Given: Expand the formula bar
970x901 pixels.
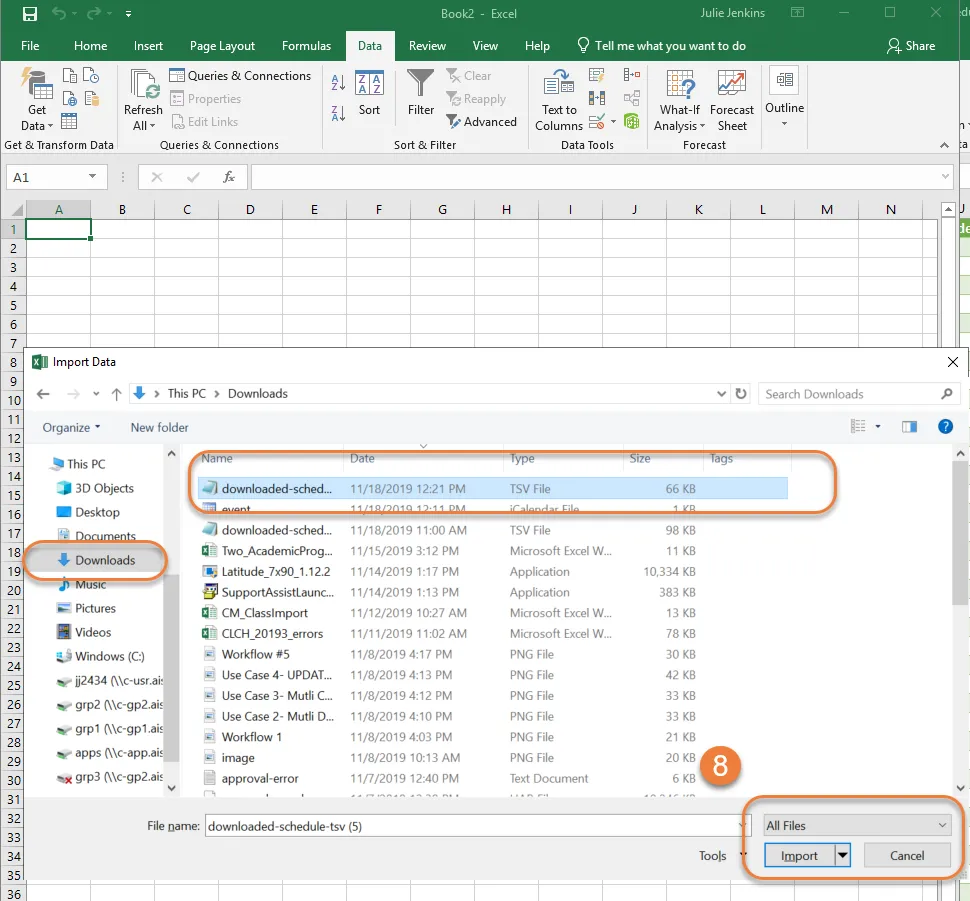Looking at the screenshot, I should (945, 177).
